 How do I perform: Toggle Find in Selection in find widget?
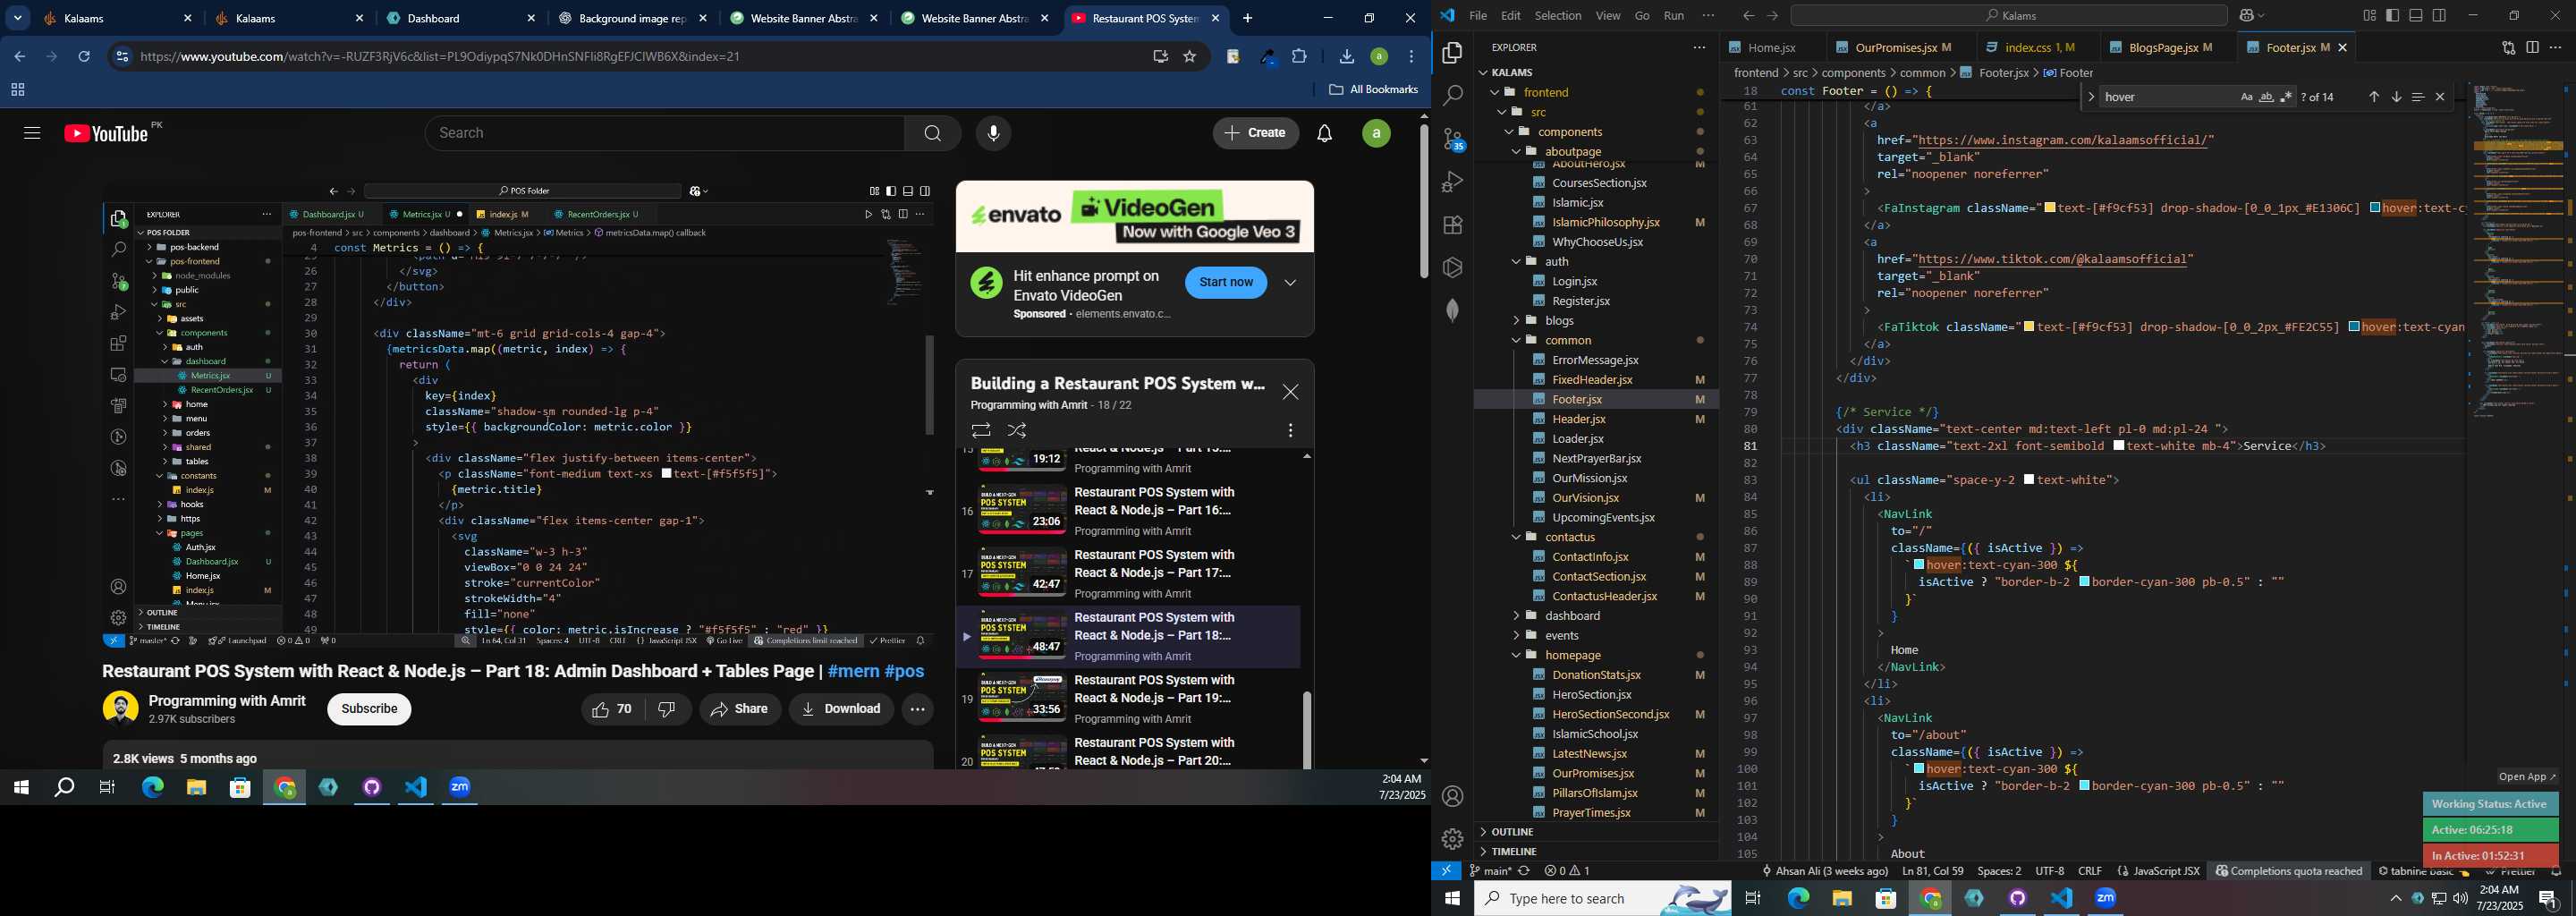tap(2417, 97)
